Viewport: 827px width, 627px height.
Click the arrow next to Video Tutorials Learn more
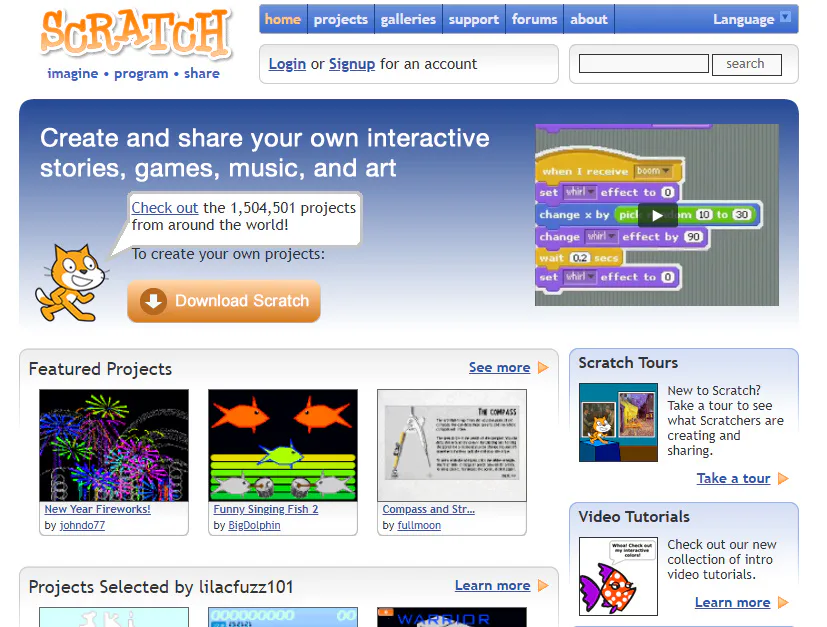pyautogui.click(x=783, y=602)
